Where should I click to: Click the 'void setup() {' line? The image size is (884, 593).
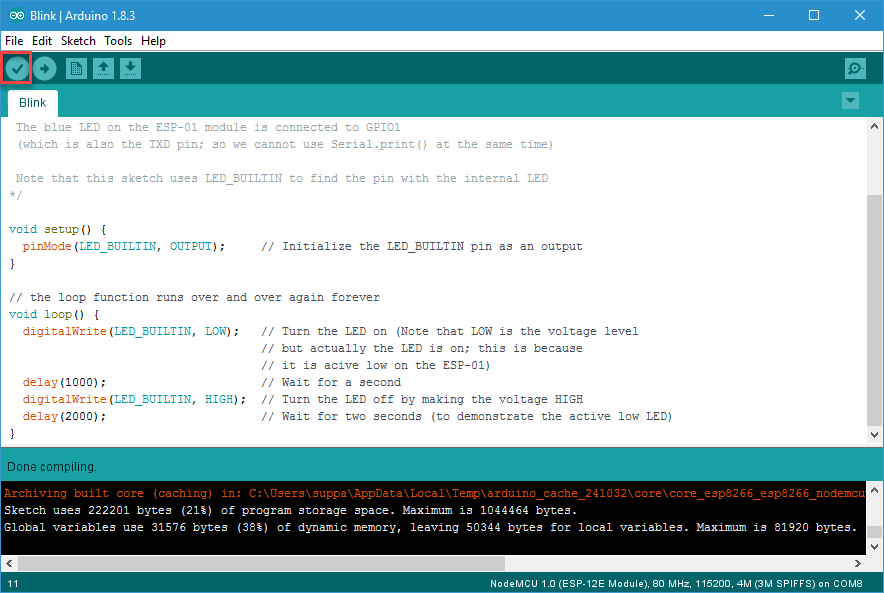58,229
